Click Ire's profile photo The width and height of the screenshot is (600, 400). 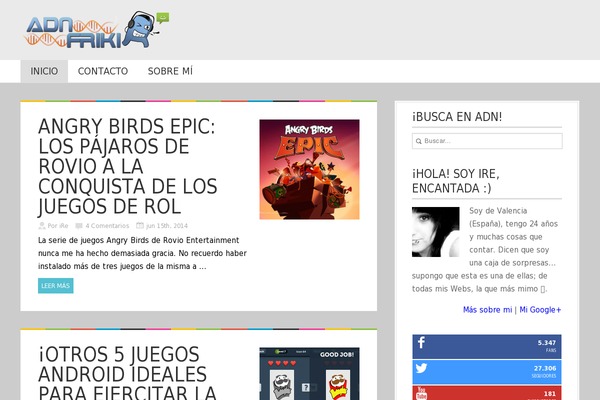[435, 232]
